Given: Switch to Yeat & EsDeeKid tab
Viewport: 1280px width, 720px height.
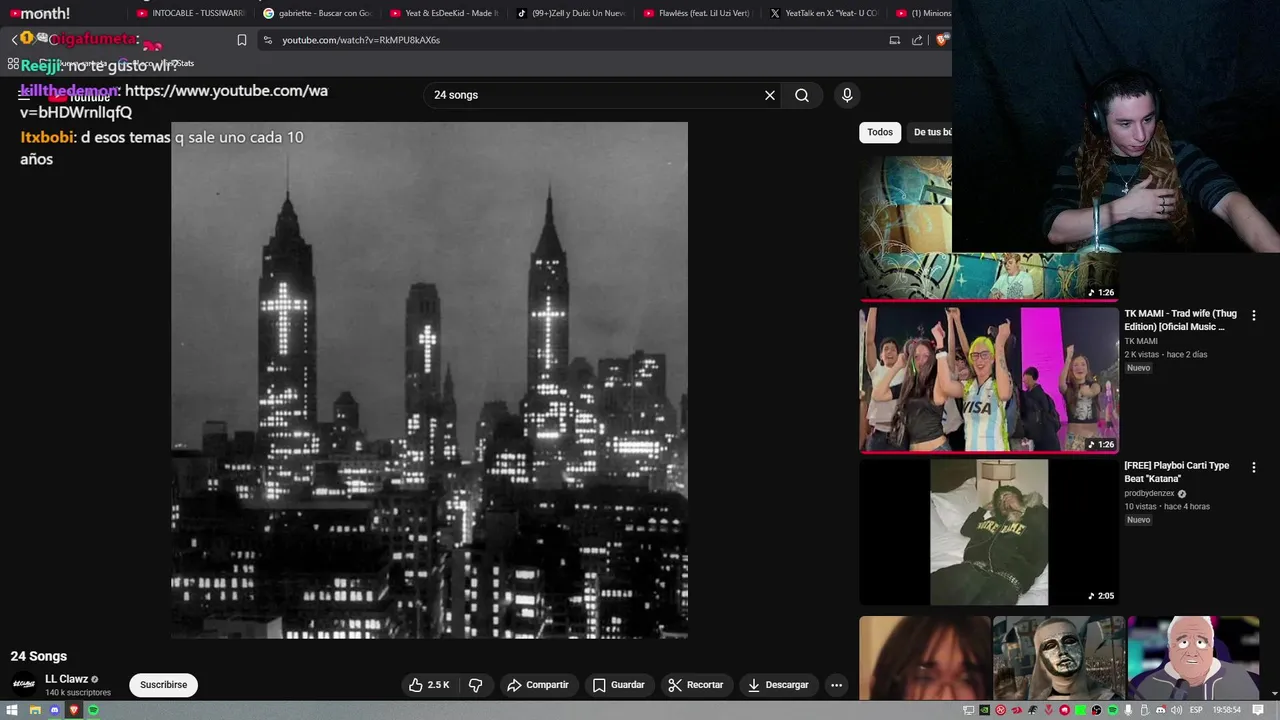Looking at the screenshot, I should click(x=444, y=13).
